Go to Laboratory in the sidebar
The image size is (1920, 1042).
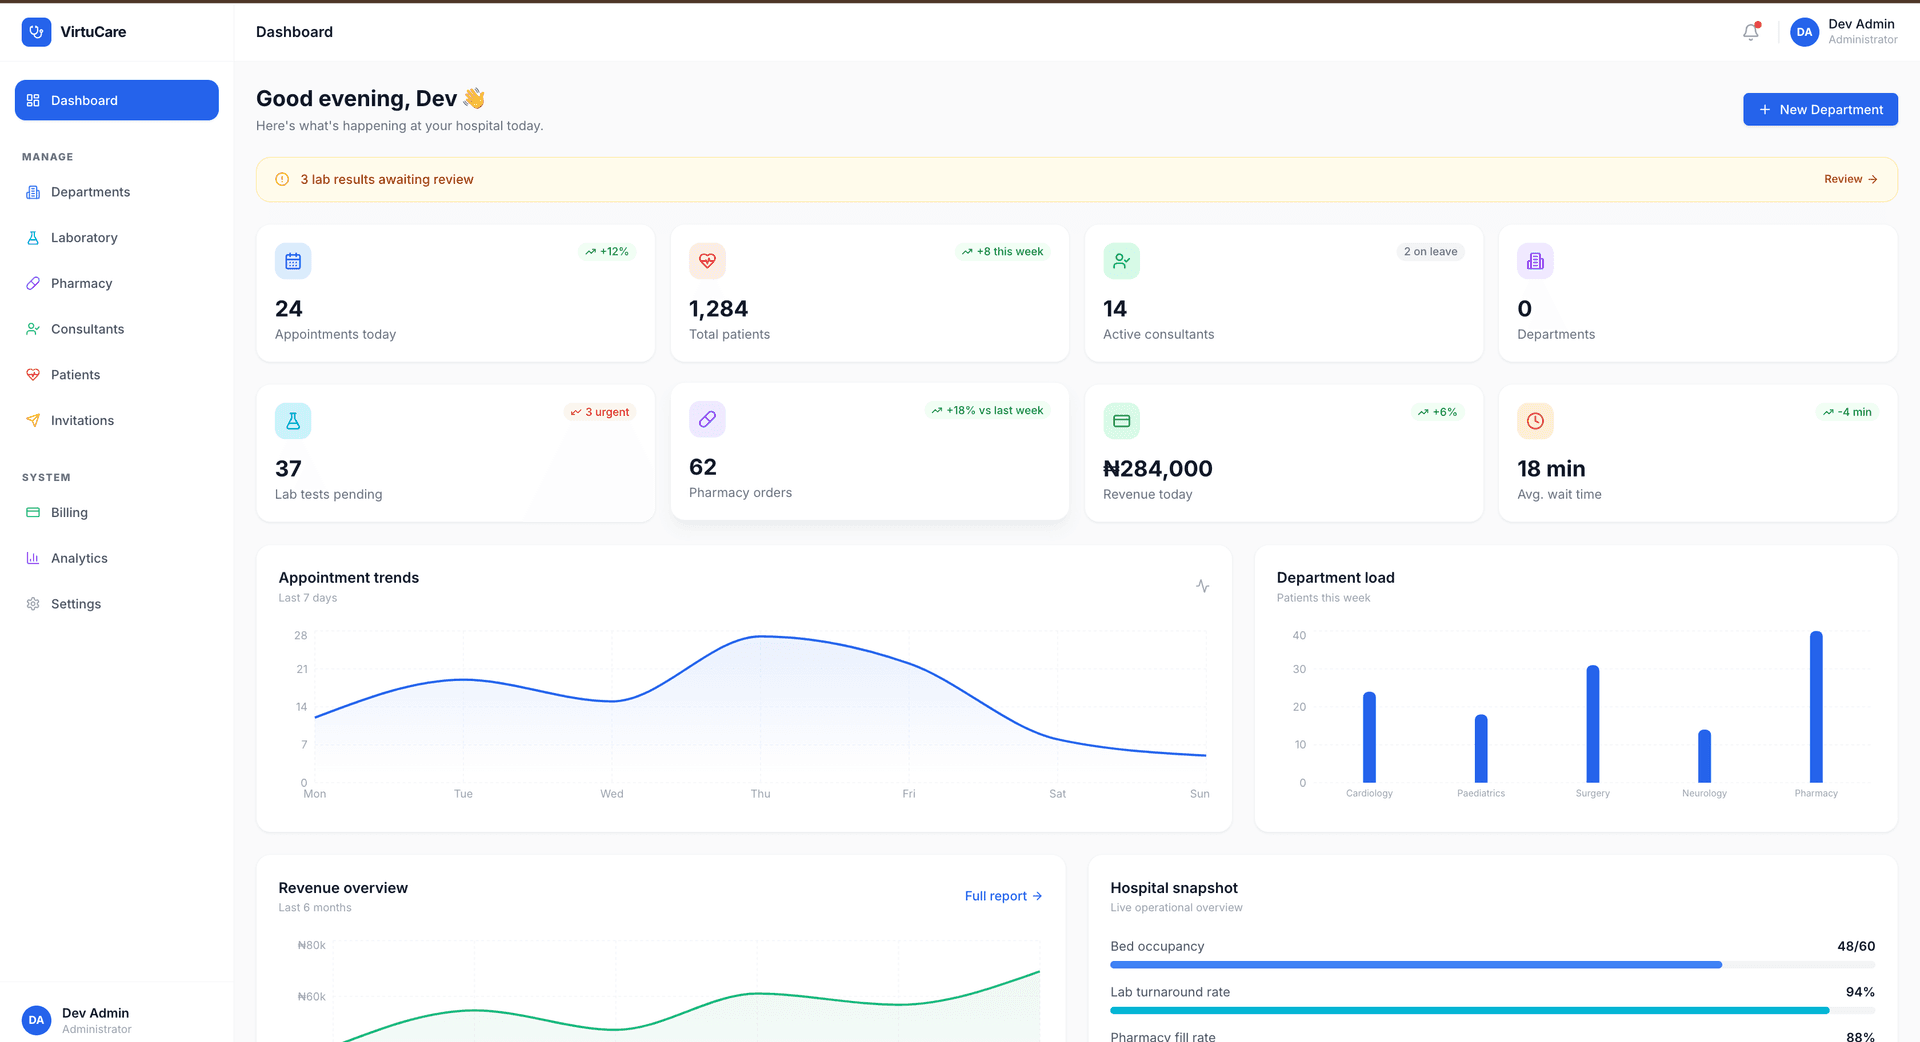click(x=116, y=238)
